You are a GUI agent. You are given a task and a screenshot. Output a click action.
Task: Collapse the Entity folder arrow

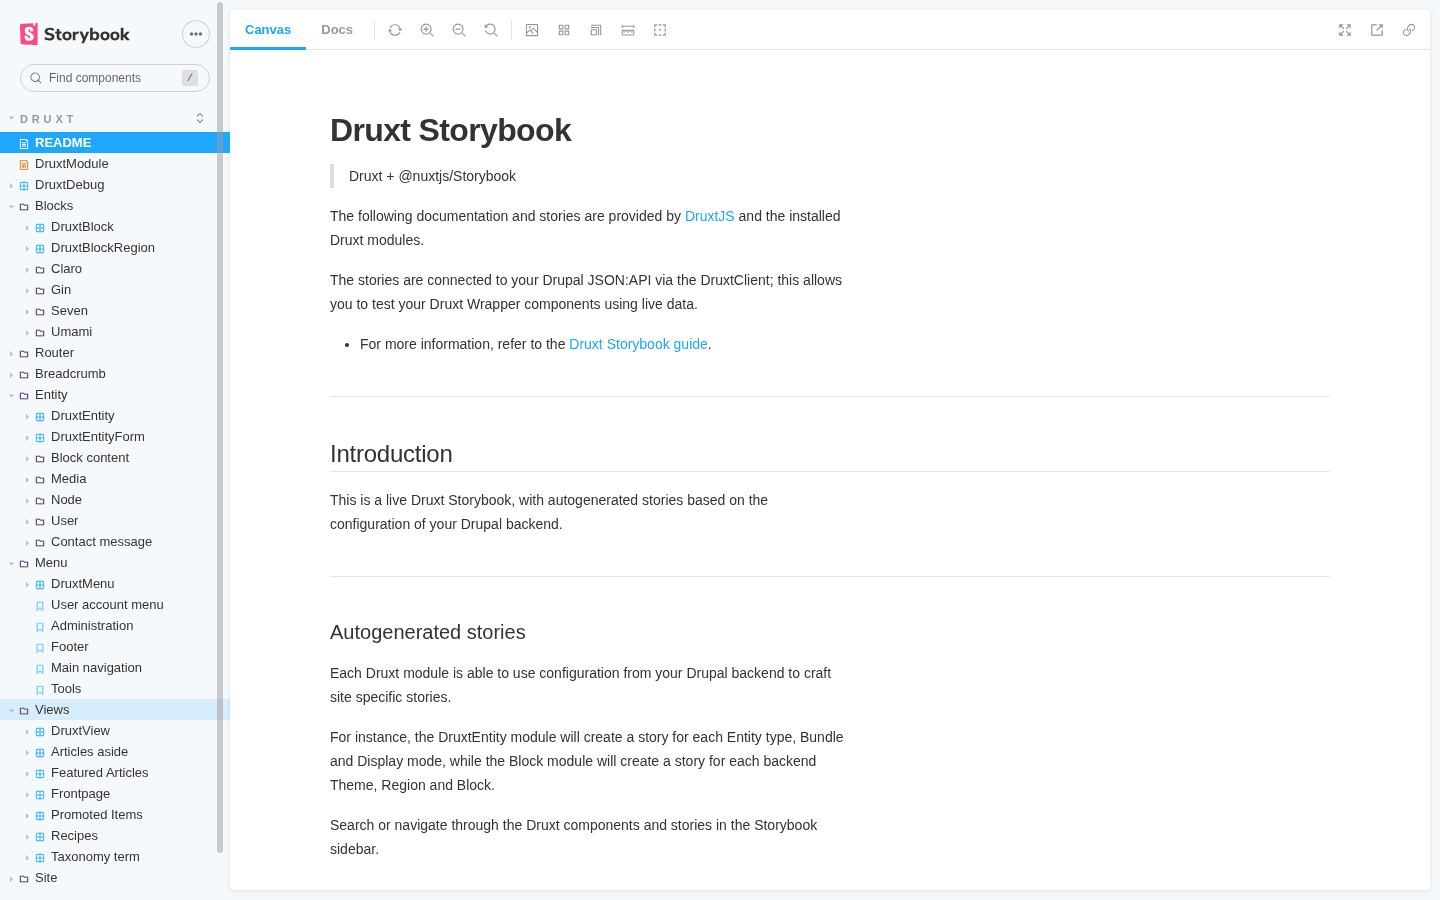pos(11,396)
